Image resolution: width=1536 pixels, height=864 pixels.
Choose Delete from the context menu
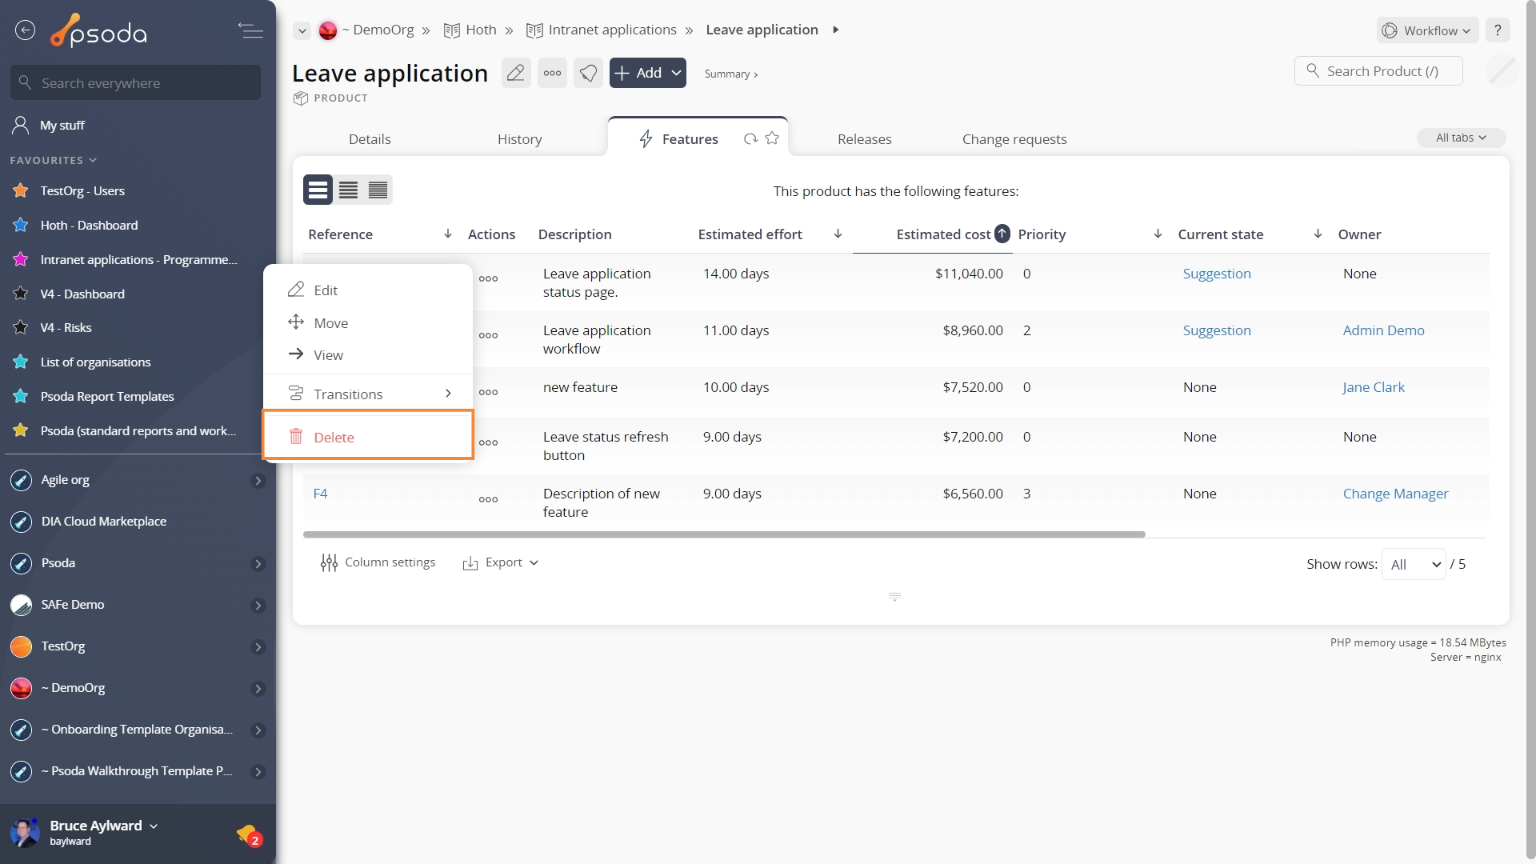[368, 437]
